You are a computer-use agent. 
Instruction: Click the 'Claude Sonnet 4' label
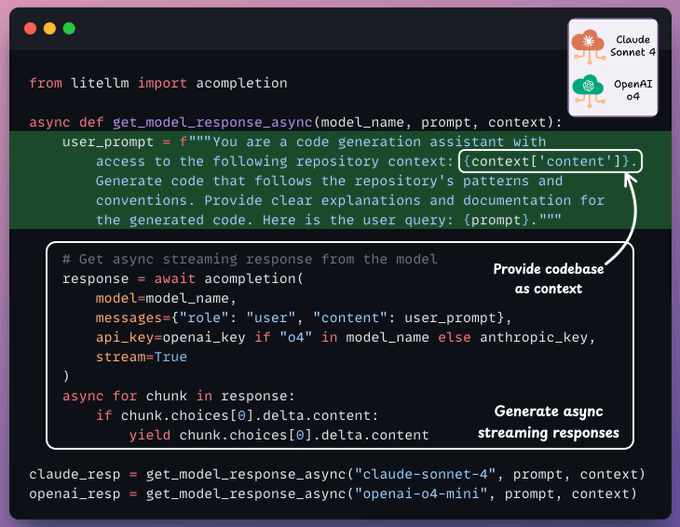click(633, 46)
